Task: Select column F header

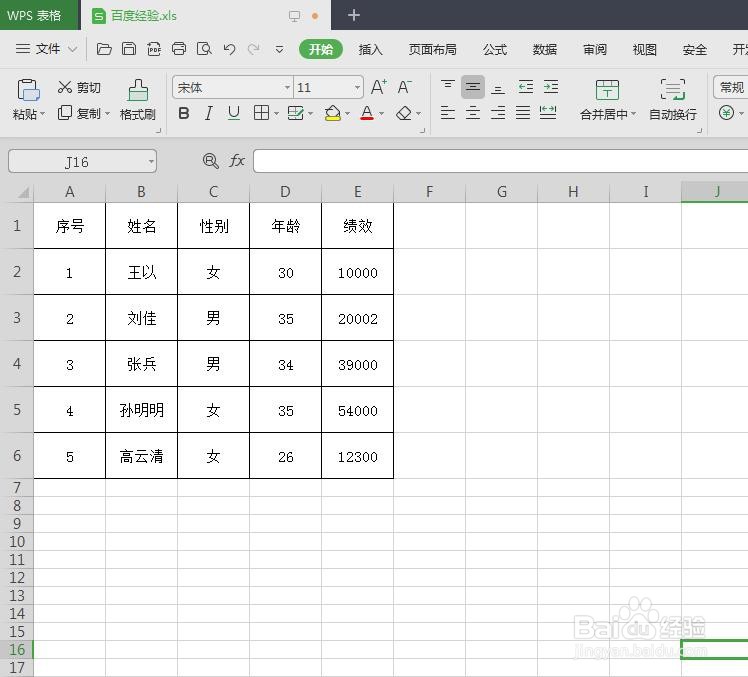Action: pyautogui.click(x=429, y=192)
